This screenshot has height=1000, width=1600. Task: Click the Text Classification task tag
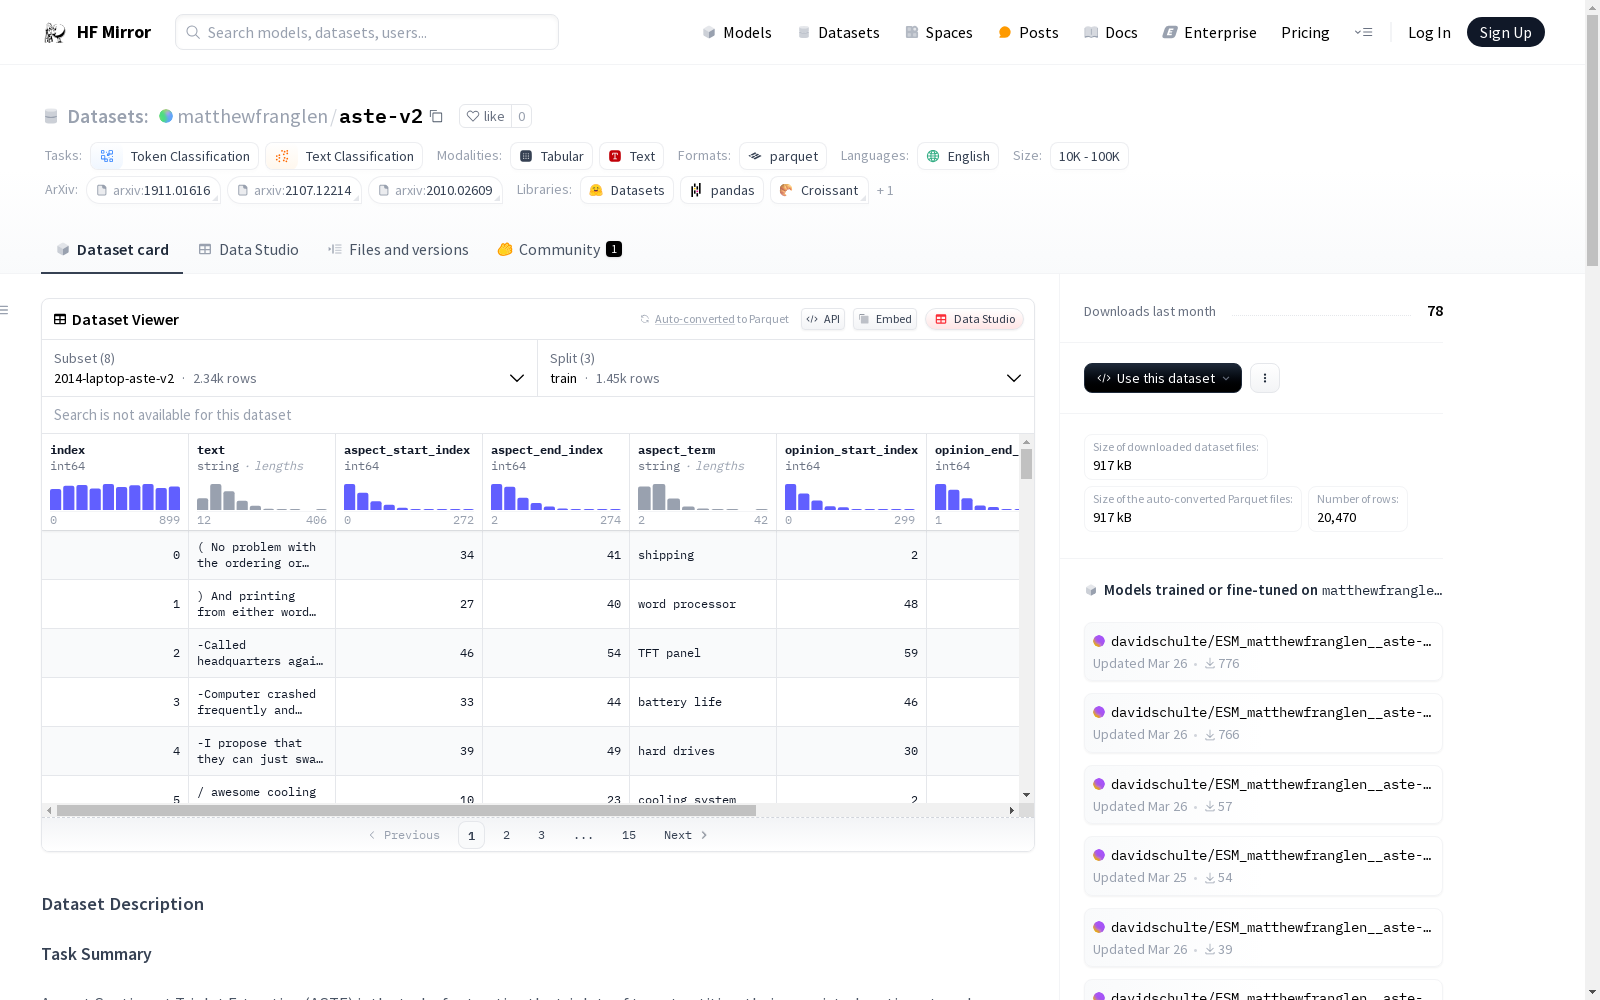click(x=344, y=156)
